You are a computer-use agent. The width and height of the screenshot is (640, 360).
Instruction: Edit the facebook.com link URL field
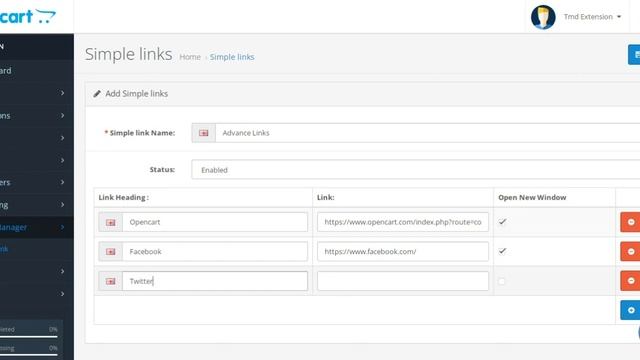tap(403, 252)
